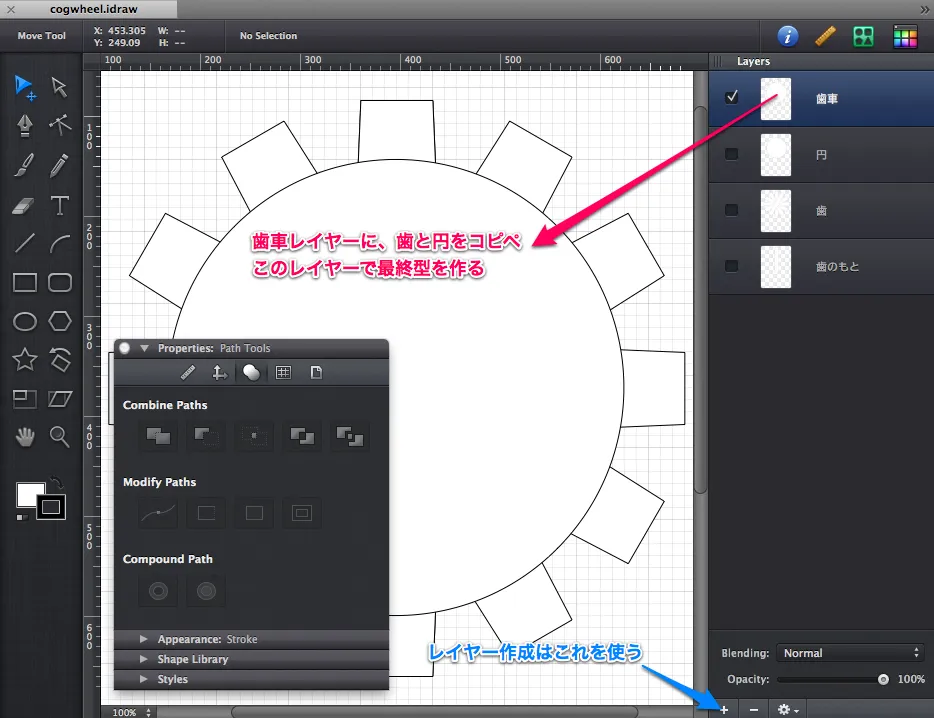Add a new layer with the plus button

tap(722, 709)
